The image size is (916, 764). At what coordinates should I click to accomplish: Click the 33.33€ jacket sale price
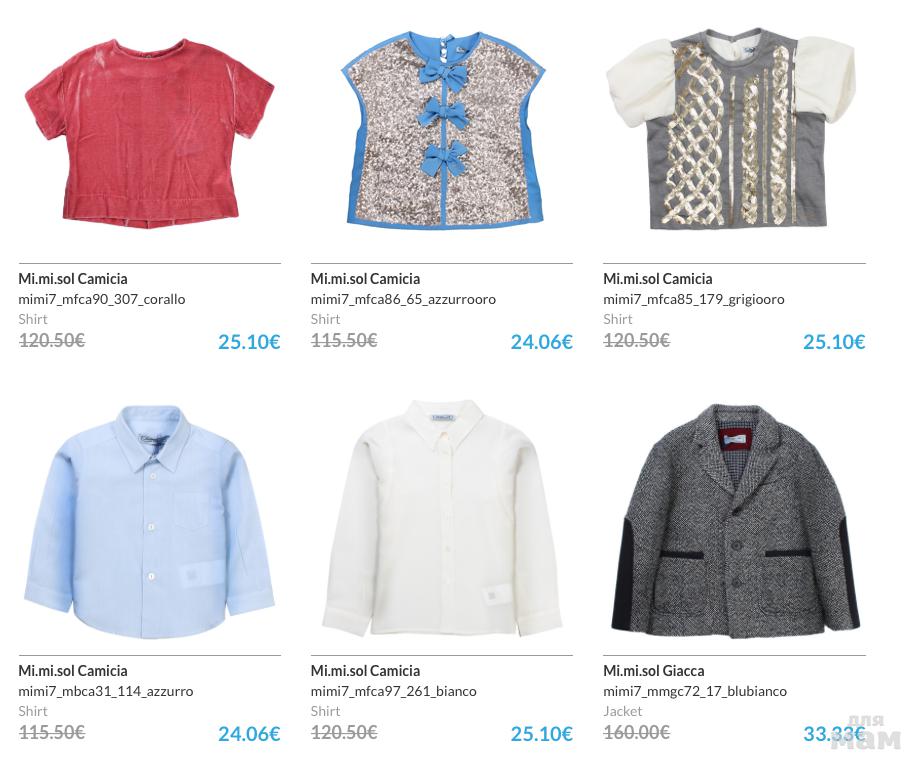pyautogui.click(x=834, y=734)
